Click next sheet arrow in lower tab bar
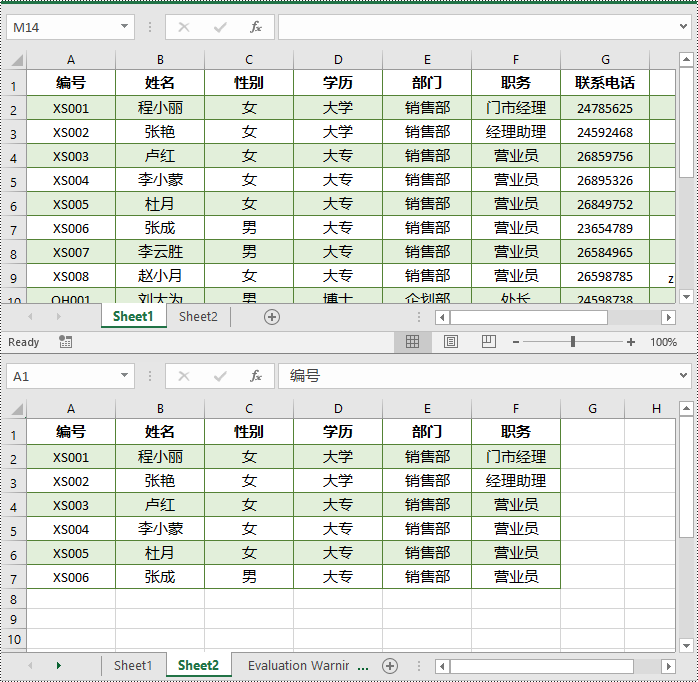The image size is (698, 682). [x=58, y=666]
